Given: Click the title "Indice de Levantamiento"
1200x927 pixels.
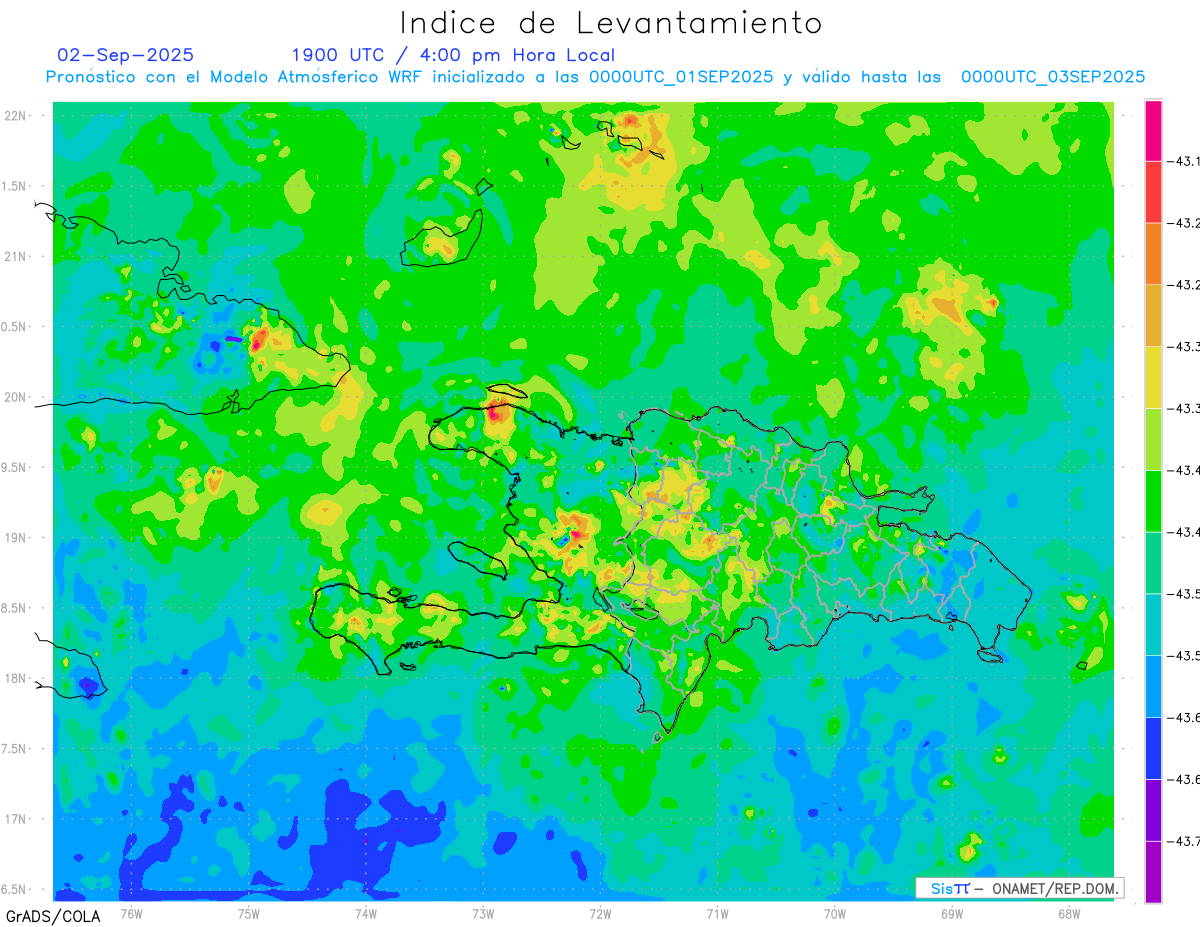Looking at the screenshot, I should pos(611,22).
